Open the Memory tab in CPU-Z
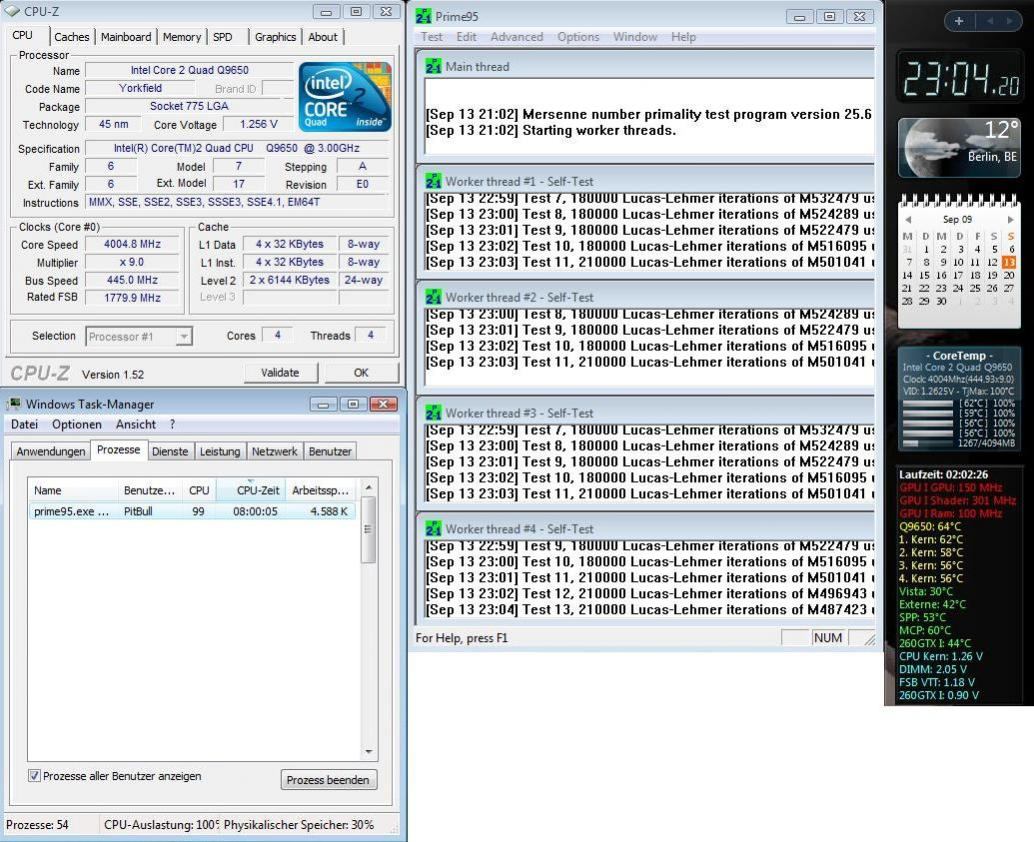The image size is (1034, 842). click(181, 38)
